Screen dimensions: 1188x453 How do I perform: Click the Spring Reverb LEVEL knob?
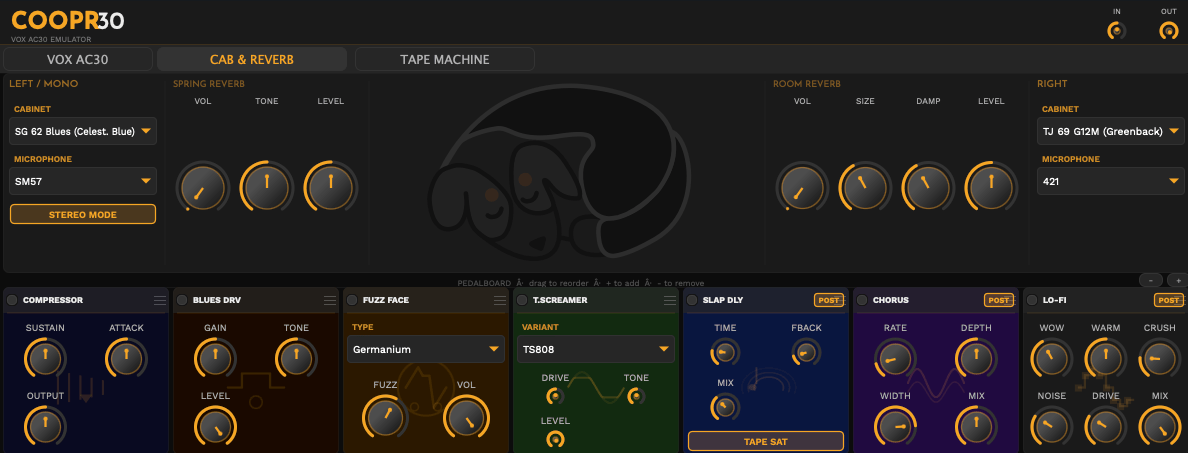pyautogui.click(x=331, y=187)
